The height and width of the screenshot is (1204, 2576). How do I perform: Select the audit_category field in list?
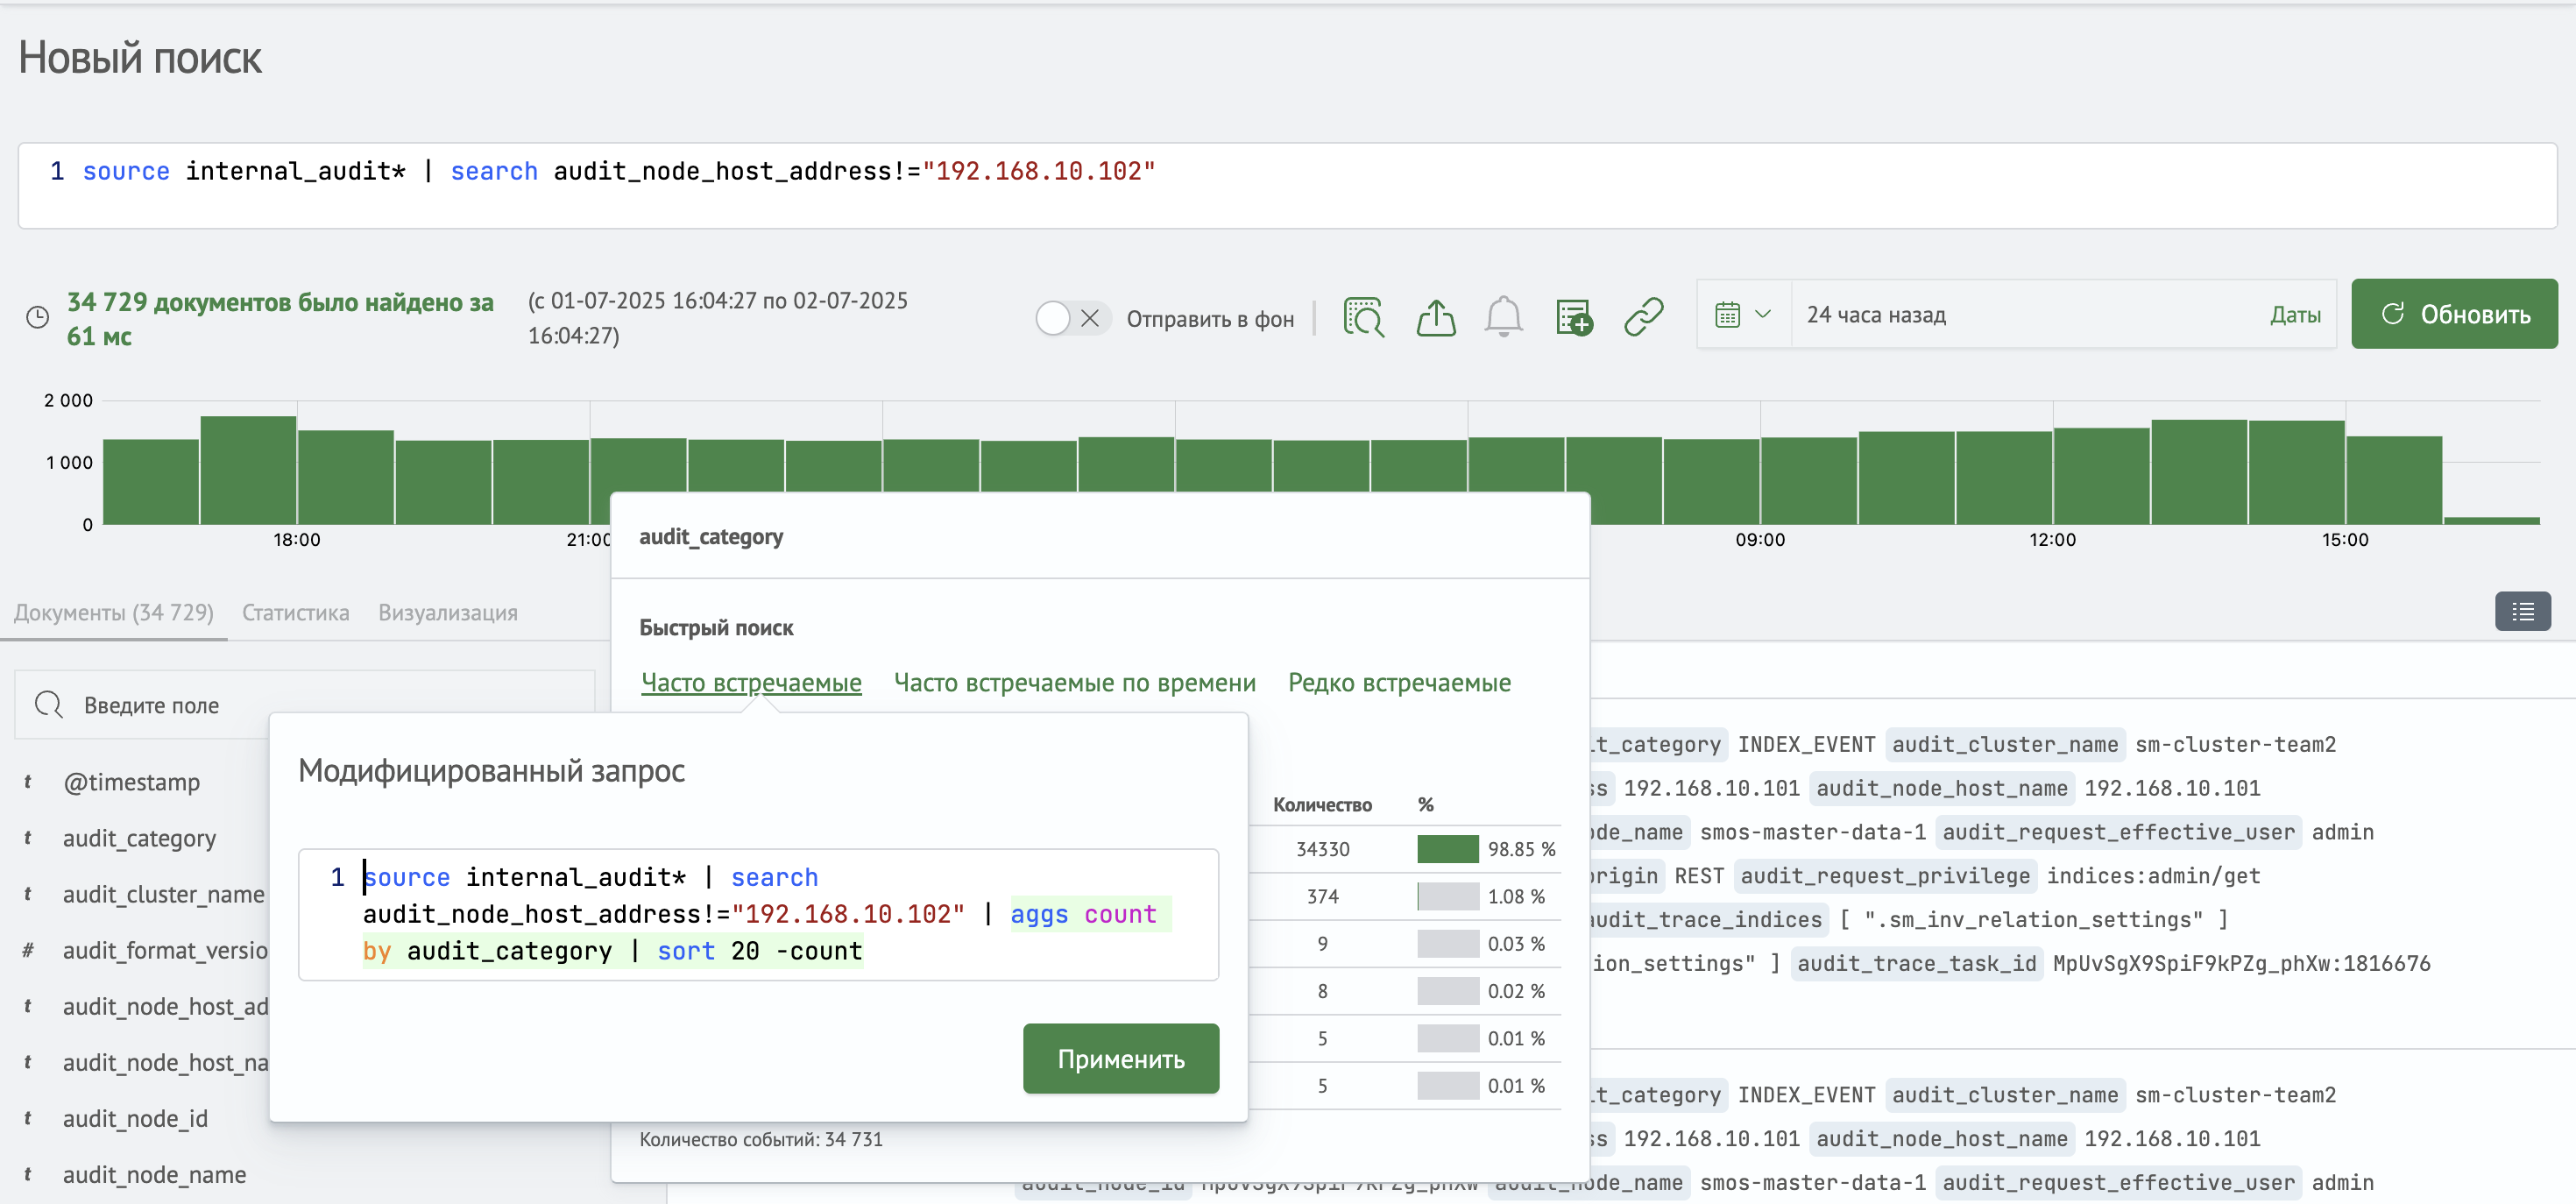coord(139,838)
